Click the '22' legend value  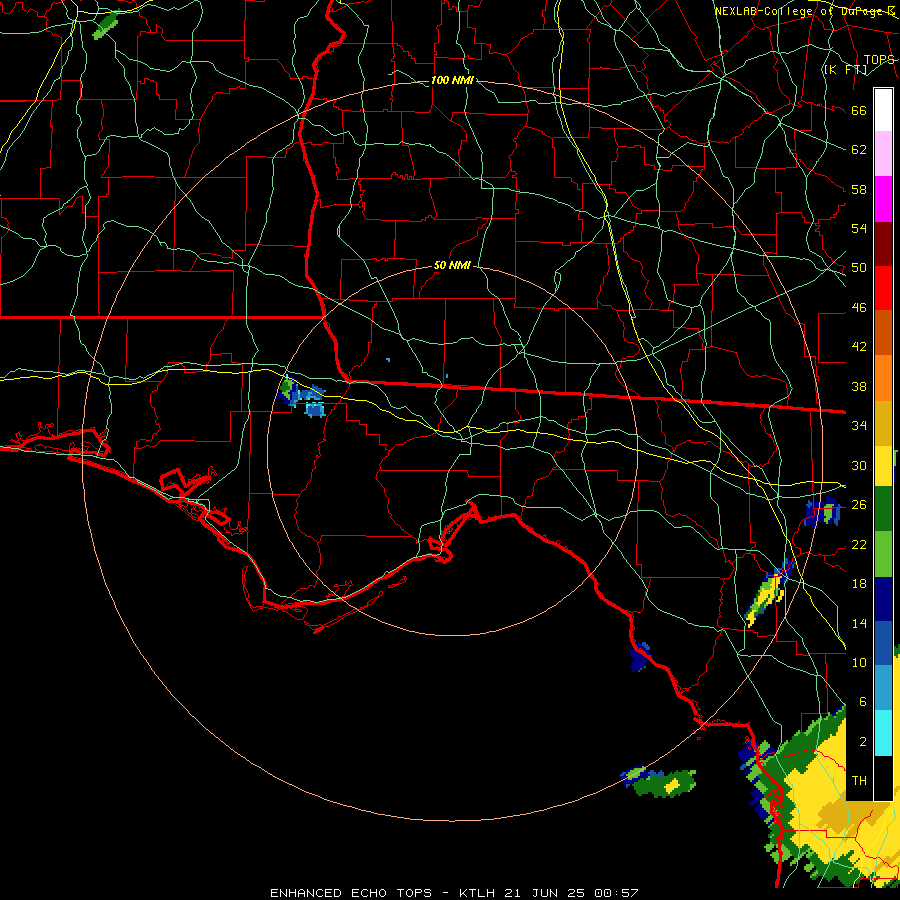pyautogui.click(x=859, y=544)
